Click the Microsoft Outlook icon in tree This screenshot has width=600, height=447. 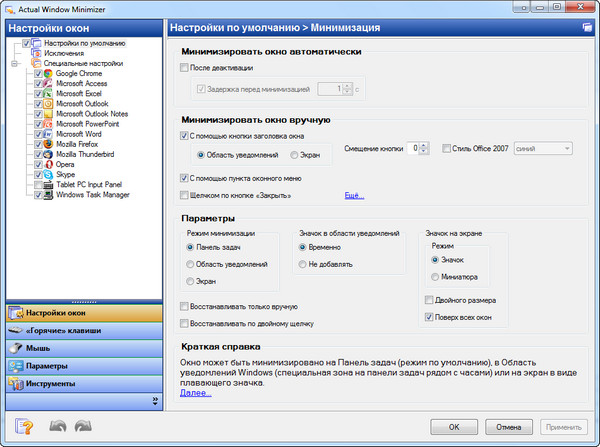tap(48, 104)
